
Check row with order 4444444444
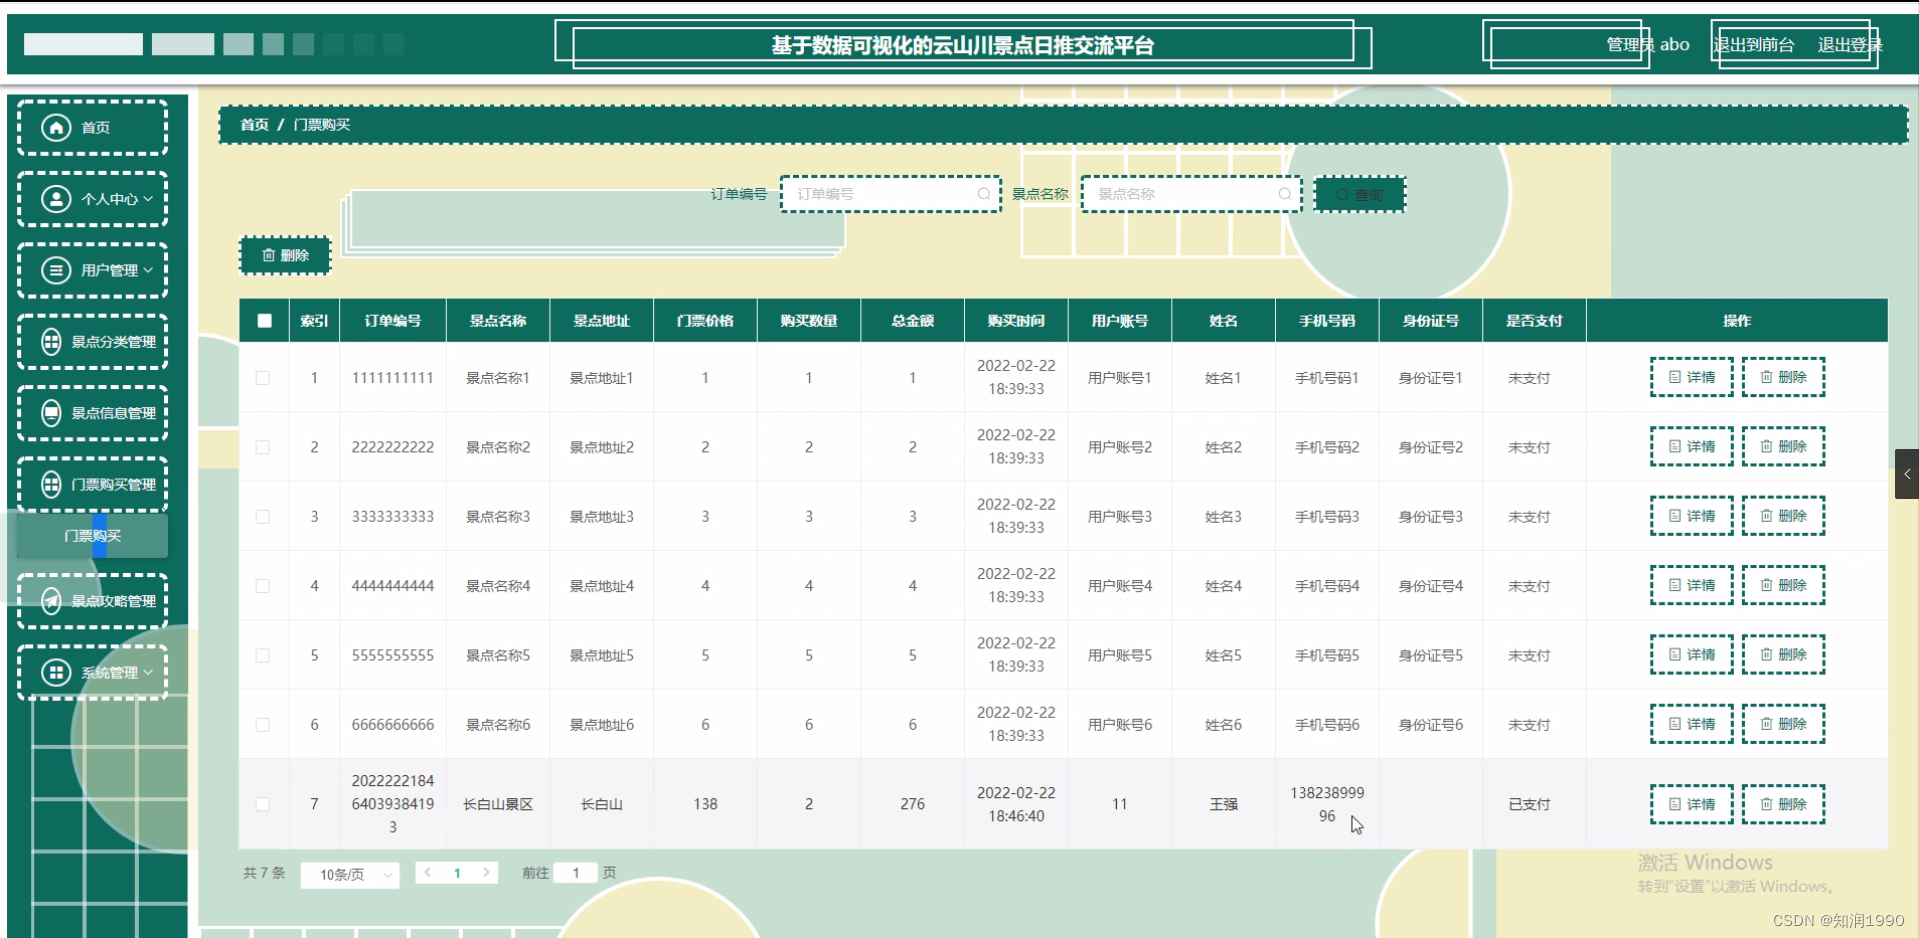[263, 586]
